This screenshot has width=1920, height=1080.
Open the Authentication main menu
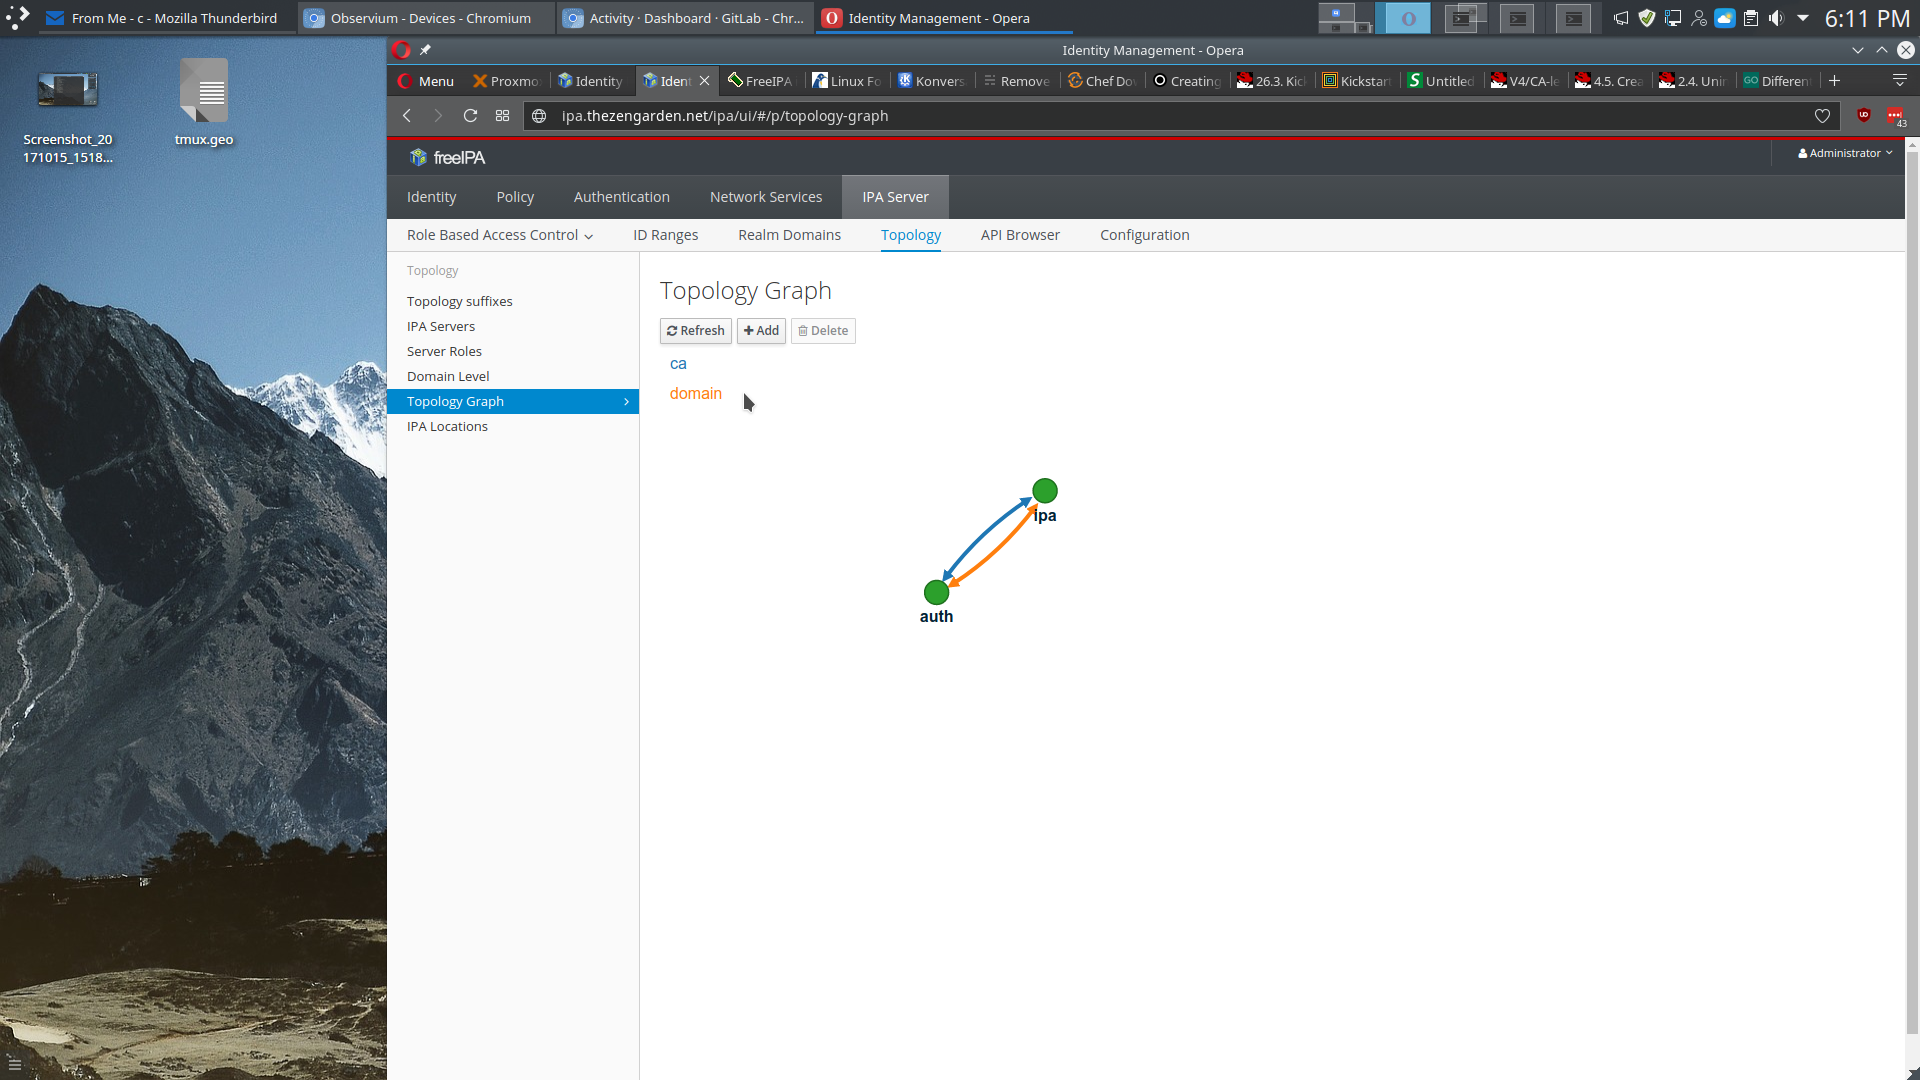pos(622,197)
